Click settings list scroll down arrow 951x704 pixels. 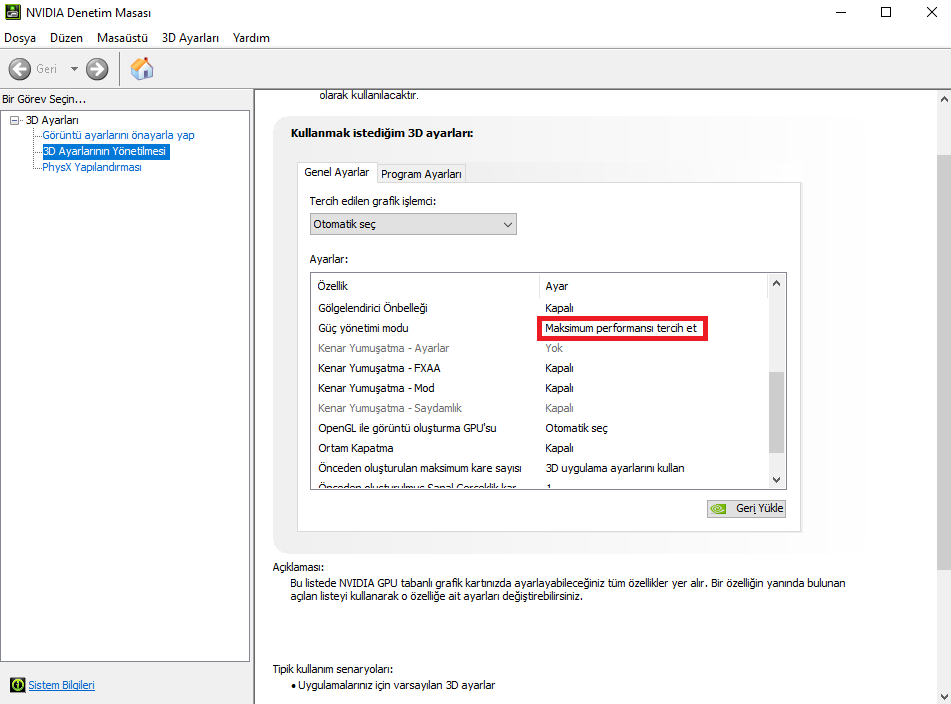tap(776, 480)
